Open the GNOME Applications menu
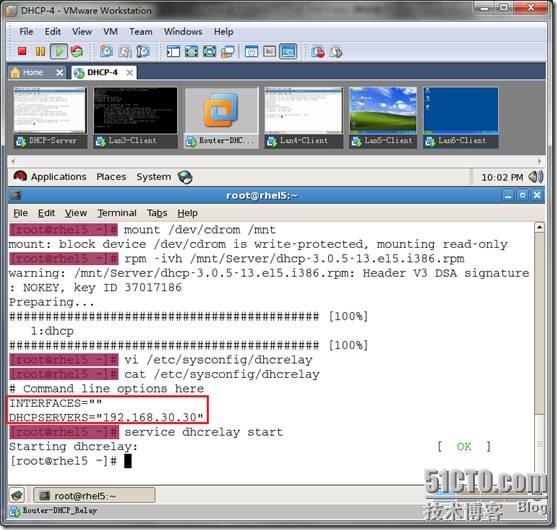This screenshot has width=557, height=530. tap(59, 177)
